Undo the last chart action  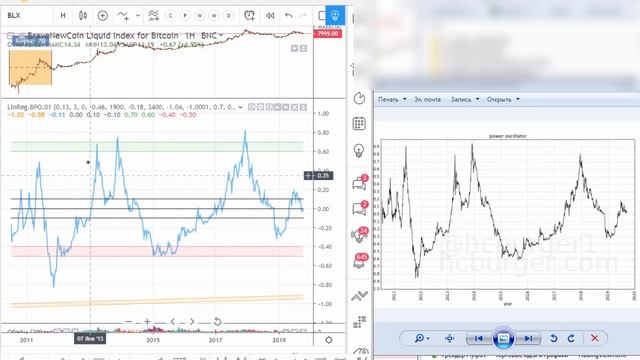(x=289, y=16)
